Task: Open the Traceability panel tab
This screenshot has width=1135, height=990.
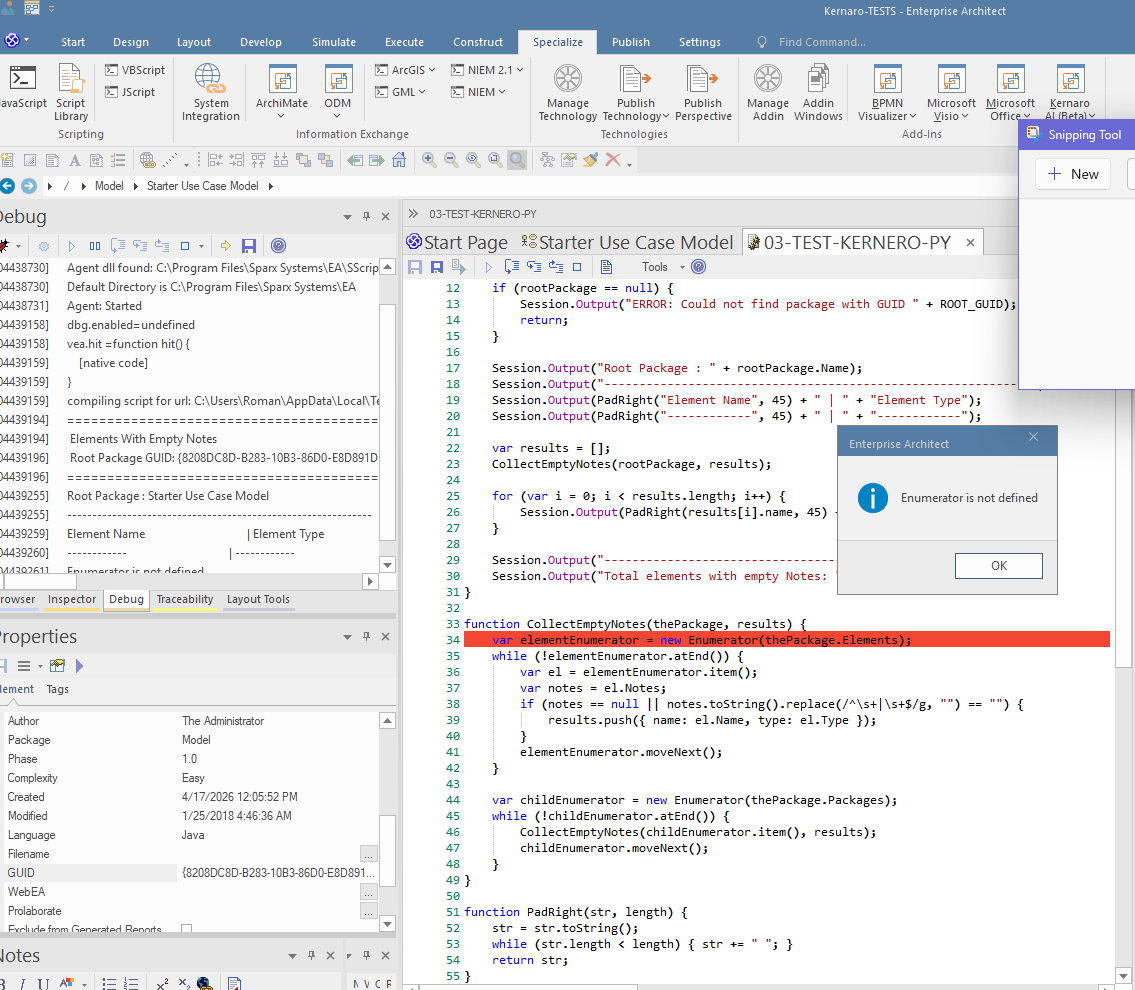Action: click(185, 599)
